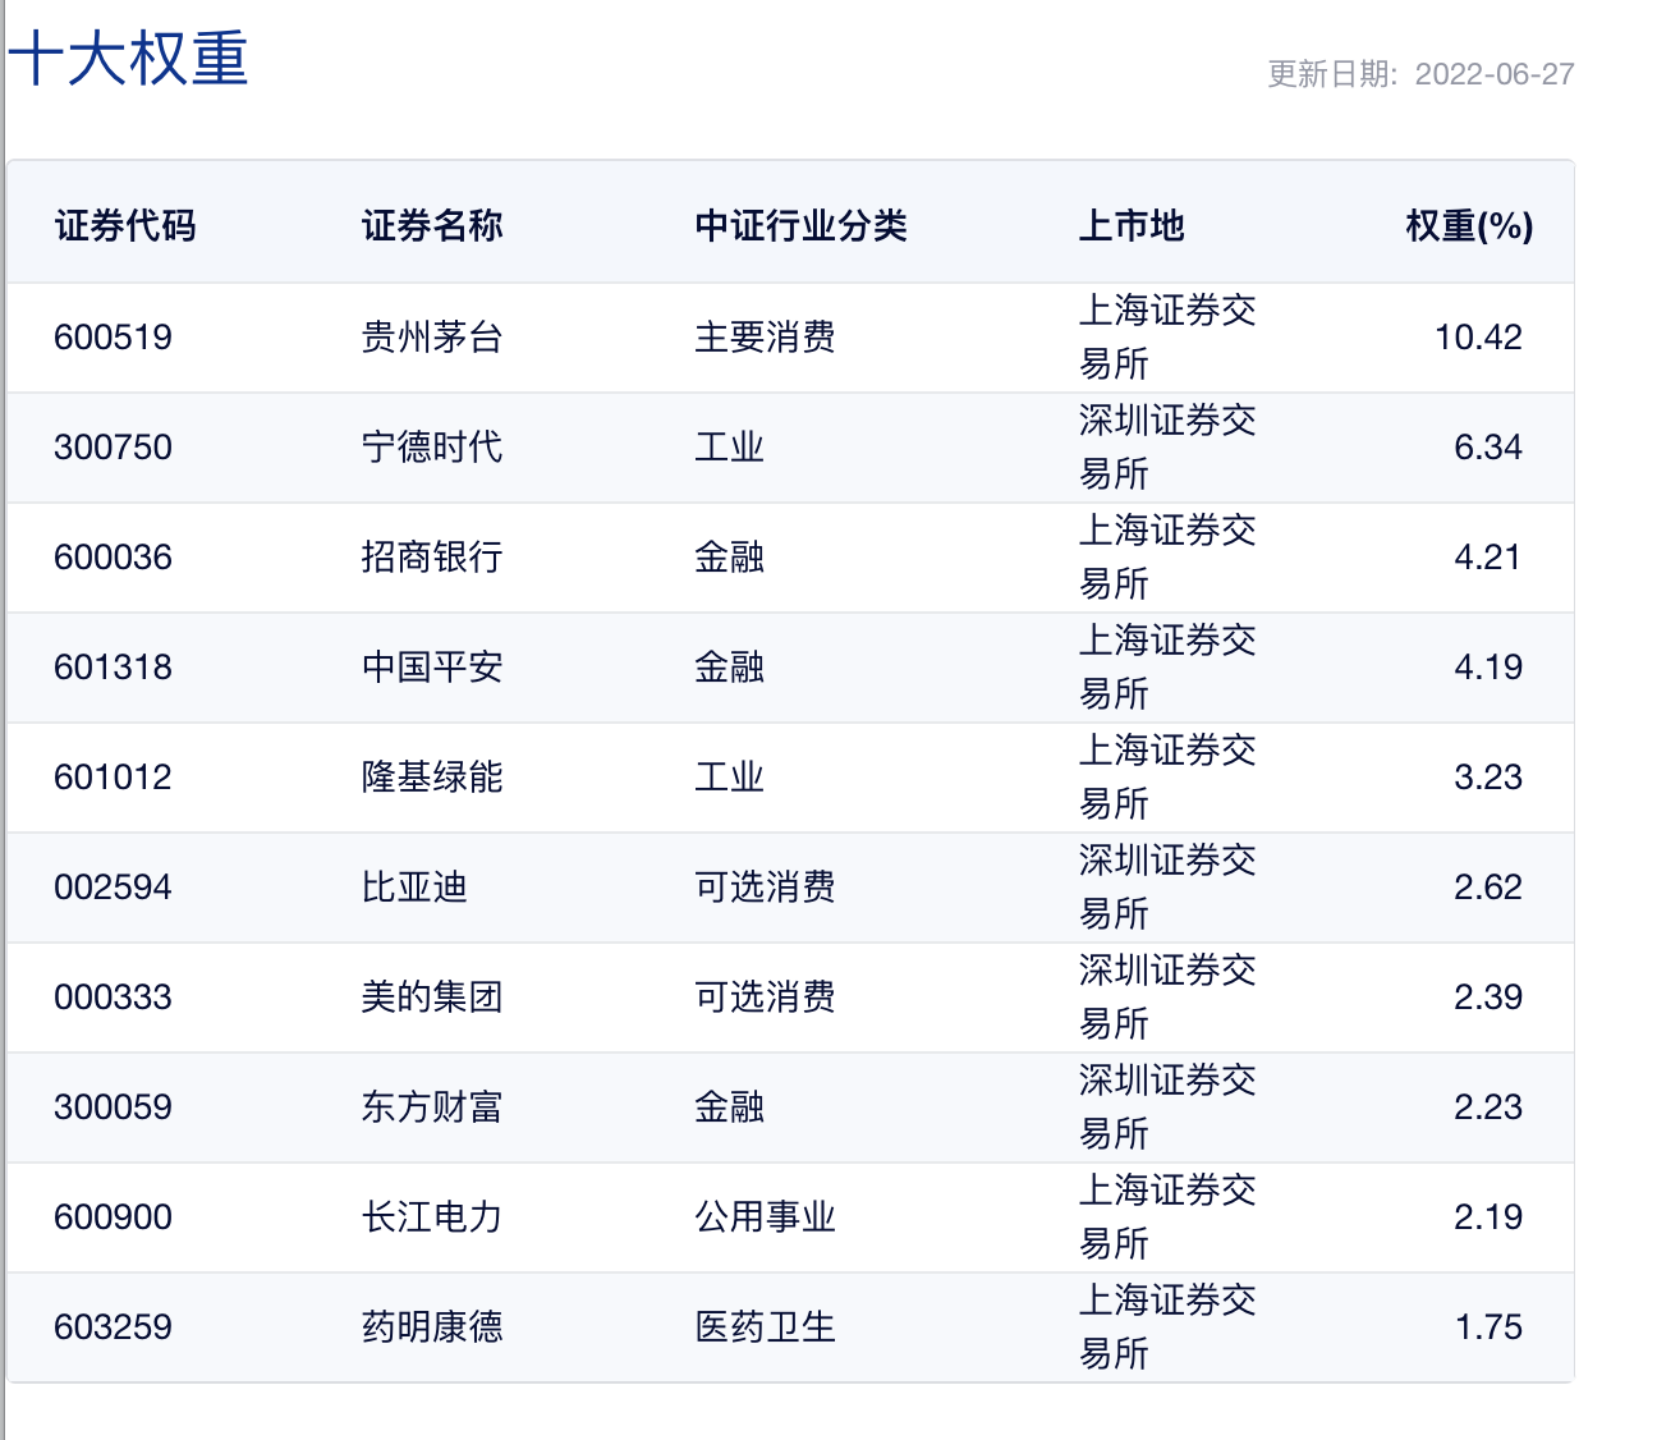Image resolution: width=1657 pixels, height=1440 pixels.
Task: Click the update date 2022-06-27
Action: pyautogui.click(x=1494, y=74)
